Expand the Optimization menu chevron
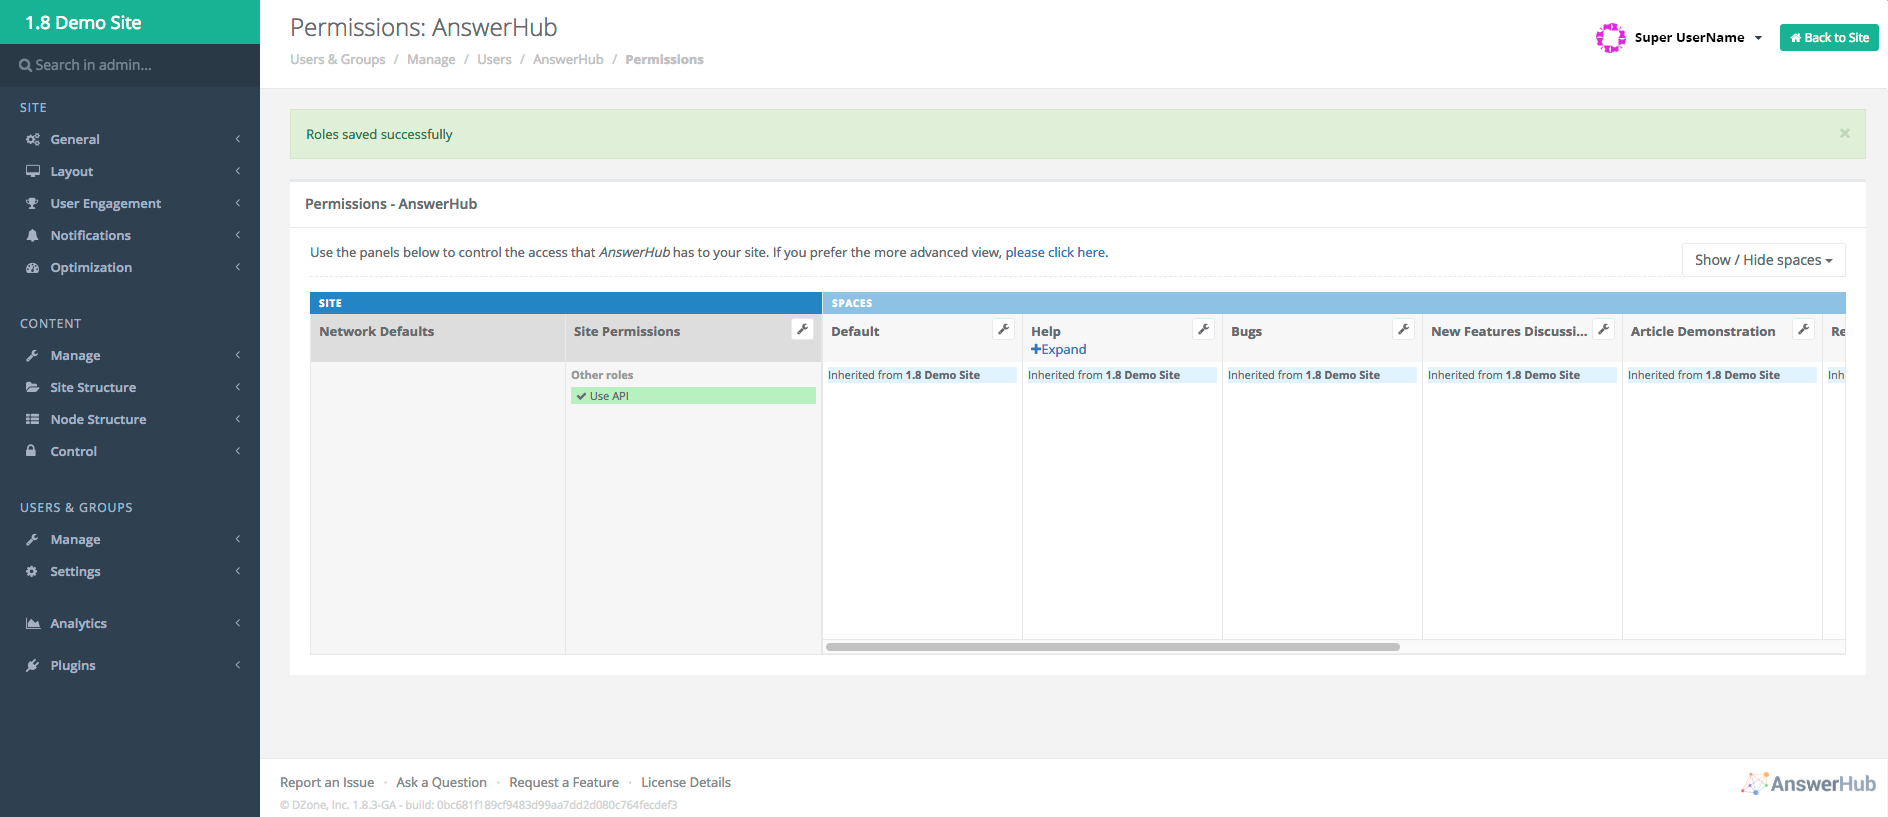Screen dimensions: 1888x817 pyautogui.click(x=238, y=268)
